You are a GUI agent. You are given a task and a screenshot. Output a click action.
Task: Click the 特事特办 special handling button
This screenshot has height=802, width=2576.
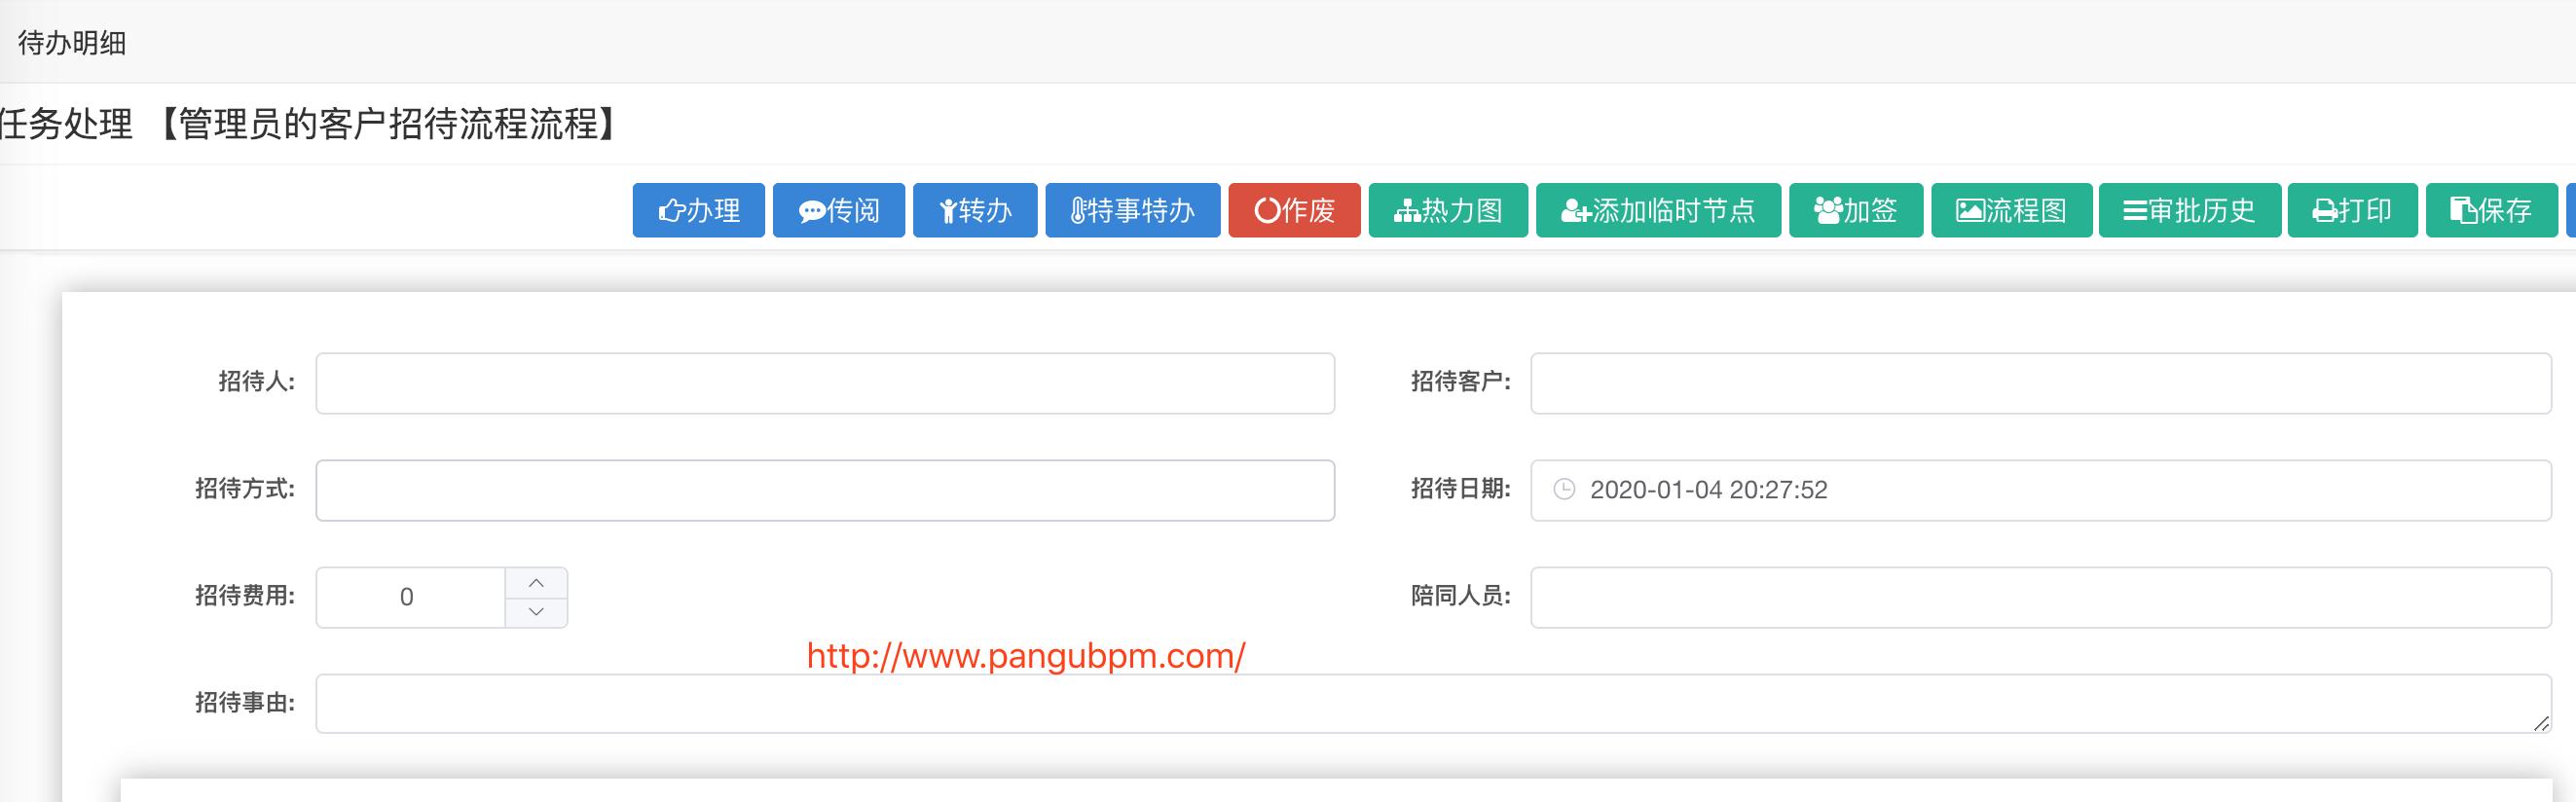[x=1132, y=210]
